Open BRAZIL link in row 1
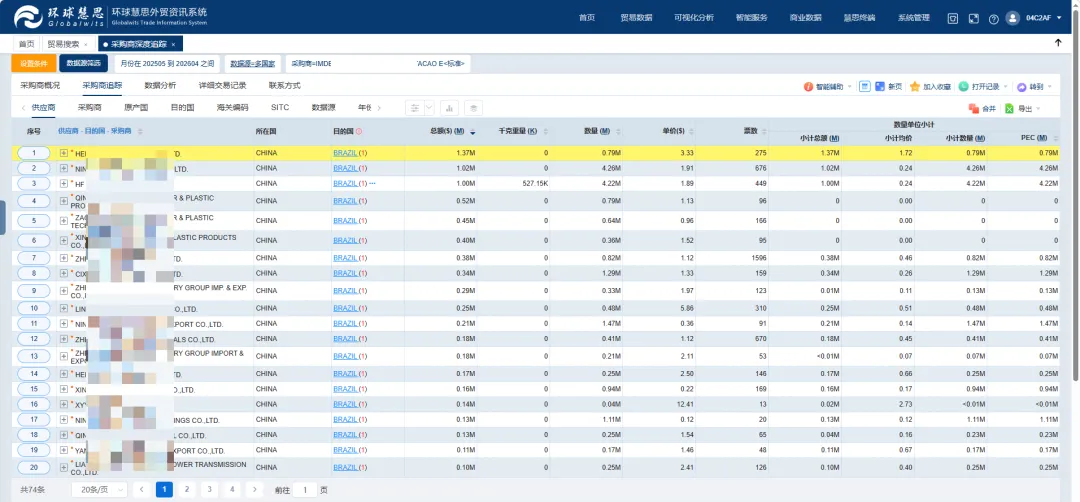The image size is (1080, 502). pyautogui.click(x=345, y=153)
